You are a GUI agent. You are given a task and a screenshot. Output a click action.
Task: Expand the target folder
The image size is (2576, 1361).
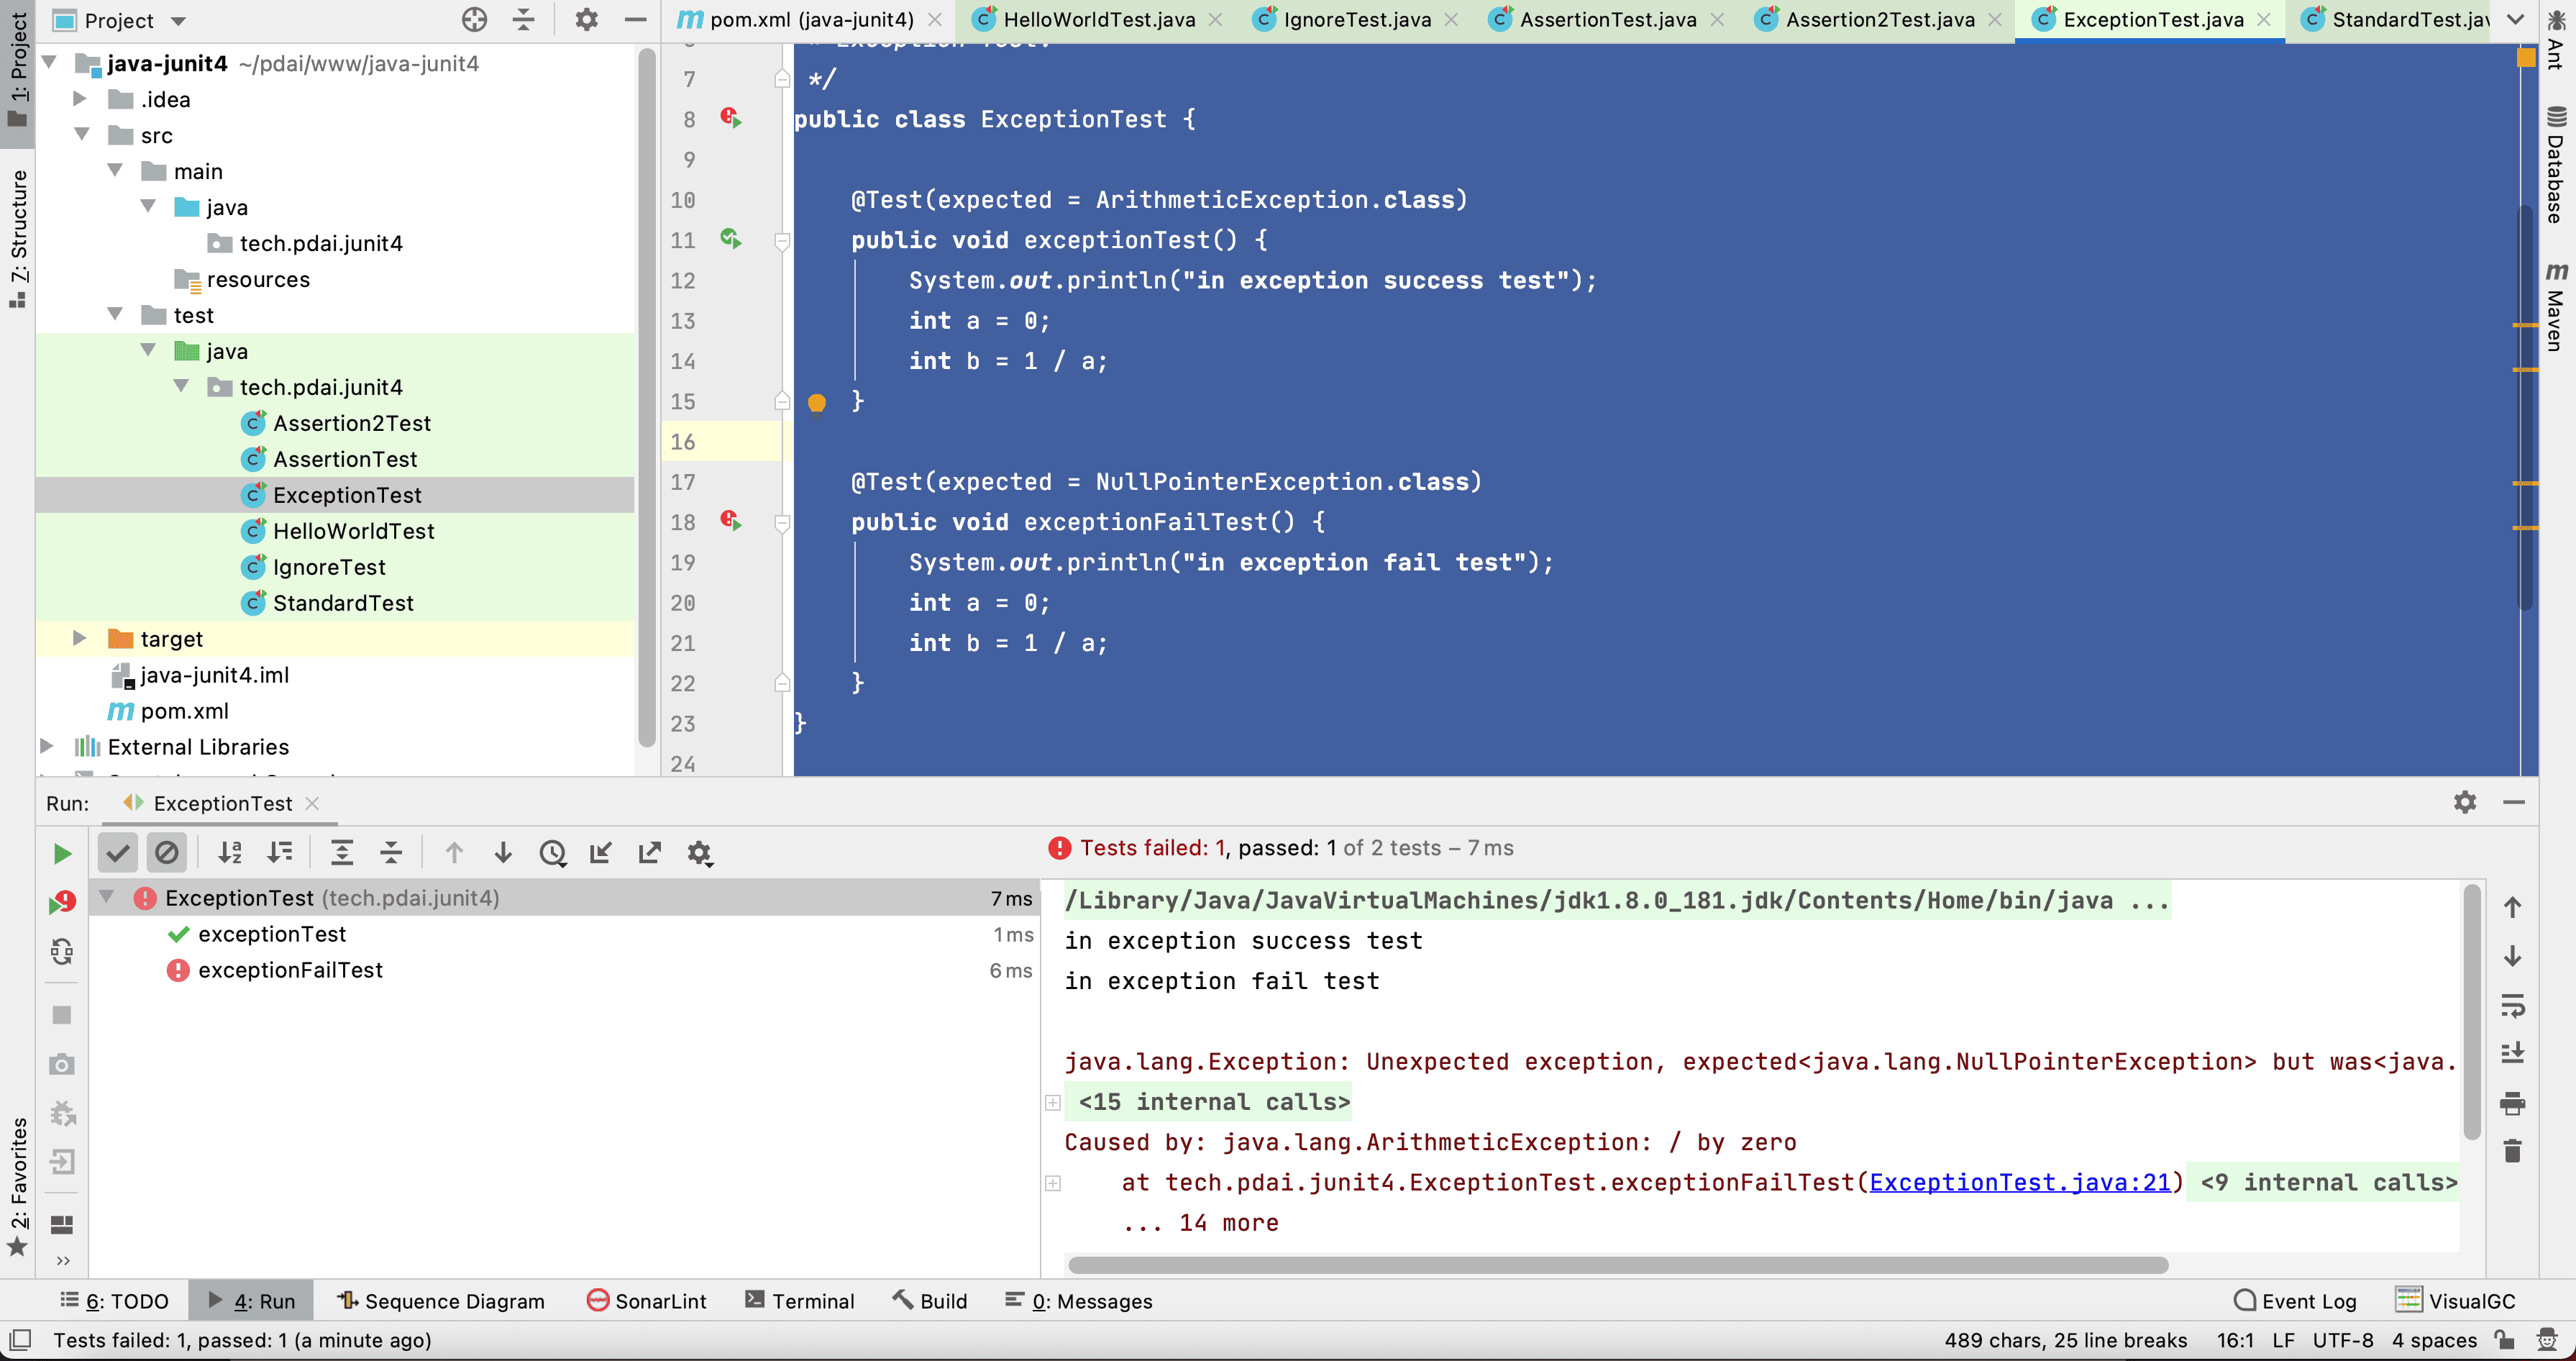click(x=80, y=639)
